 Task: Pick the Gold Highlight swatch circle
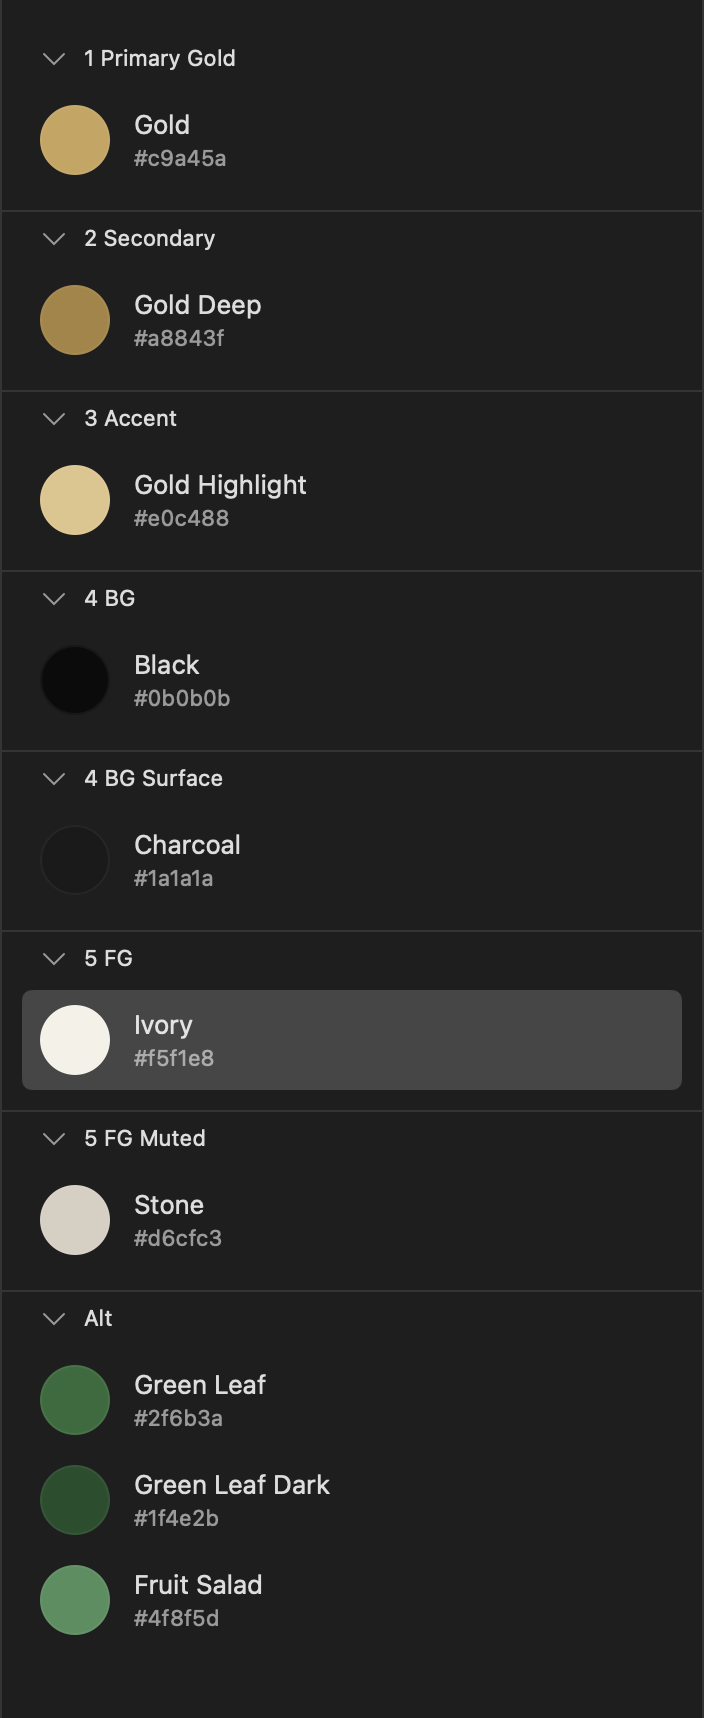(75, 500)
